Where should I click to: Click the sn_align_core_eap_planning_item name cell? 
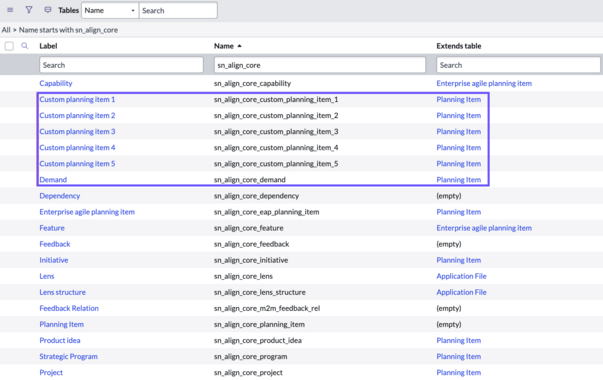click(267, 212)
